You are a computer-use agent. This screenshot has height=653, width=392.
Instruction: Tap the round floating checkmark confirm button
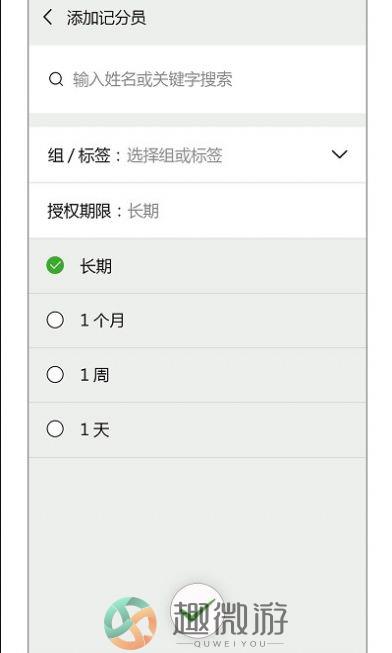point(197,609)
